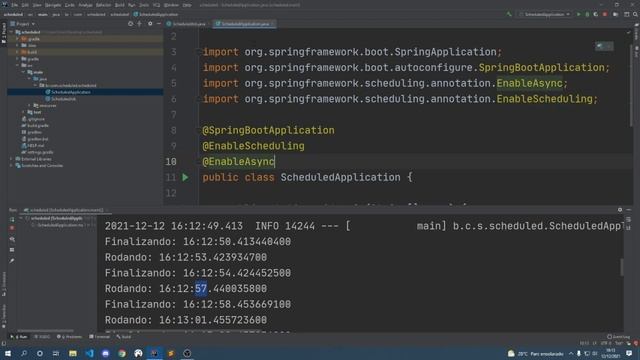Image resolution: width=640 pixels, height=360 pixels.
Task: Open Visual Studio Code from taskbar
Action: [x=89, y=353]
